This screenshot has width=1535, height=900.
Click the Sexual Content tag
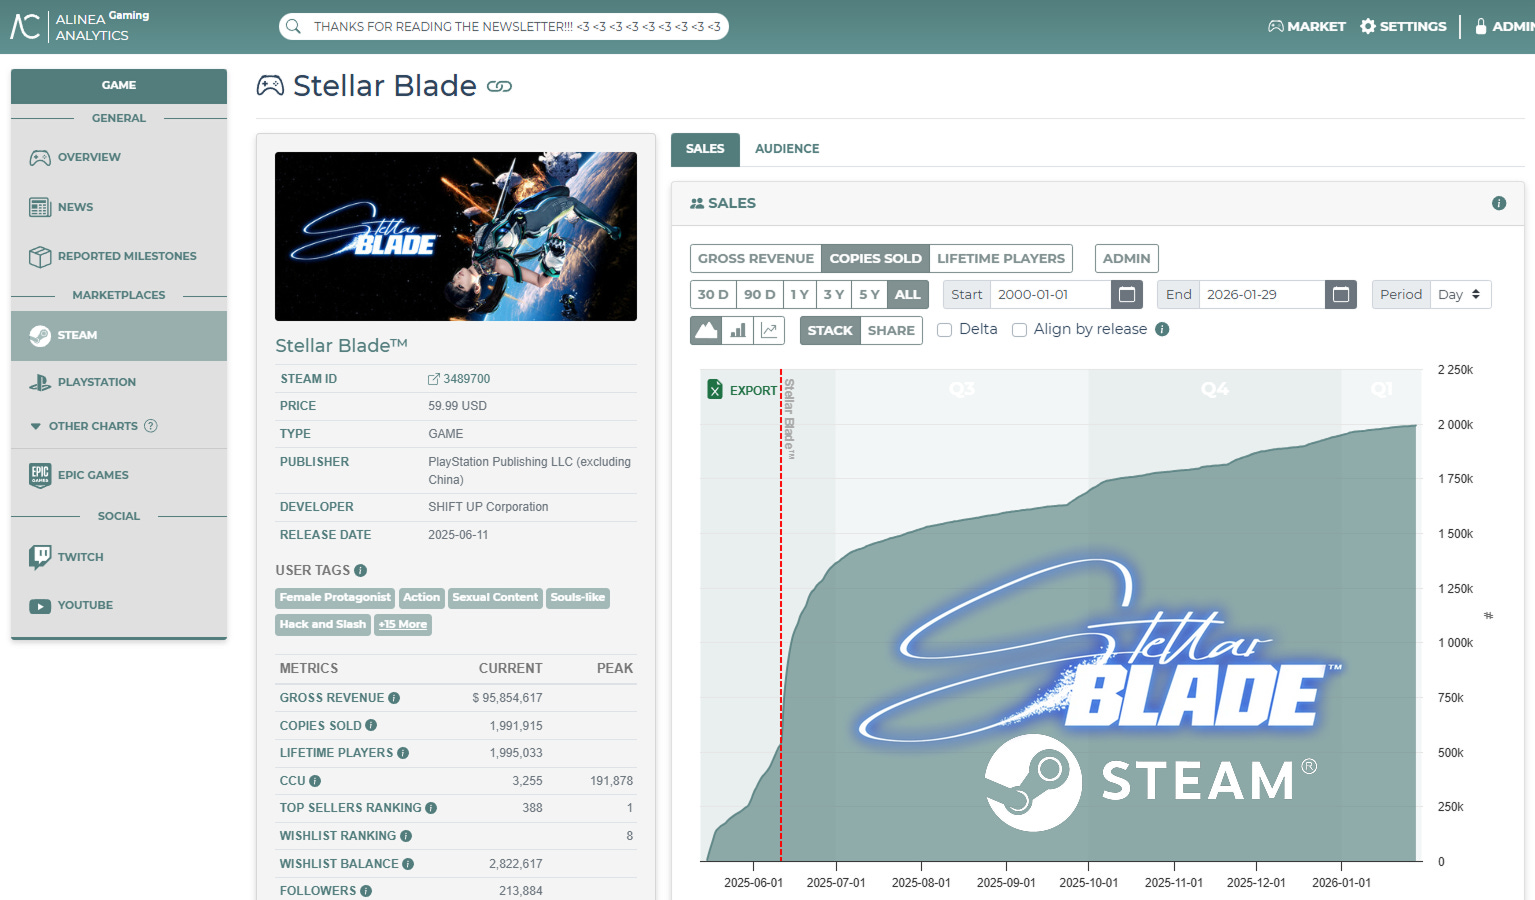(495, 598)
